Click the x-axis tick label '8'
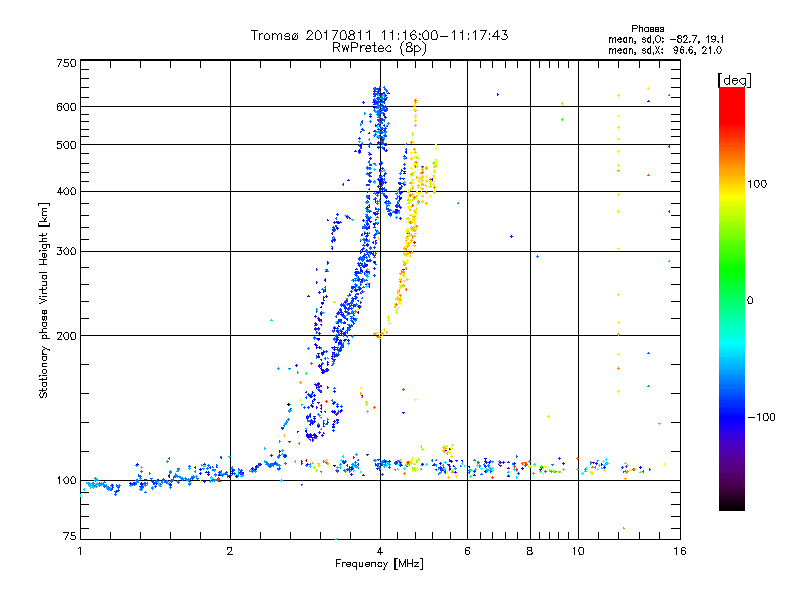 click(x=530, y=551)
